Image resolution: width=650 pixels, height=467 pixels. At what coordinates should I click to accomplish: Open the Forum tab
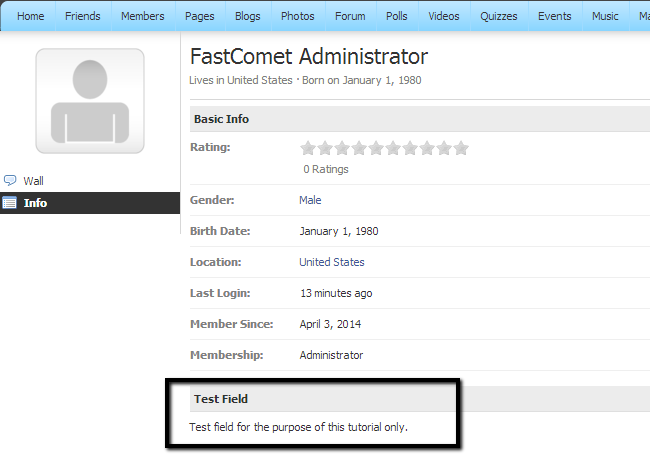pyautogui.click(x=350, y=16)
